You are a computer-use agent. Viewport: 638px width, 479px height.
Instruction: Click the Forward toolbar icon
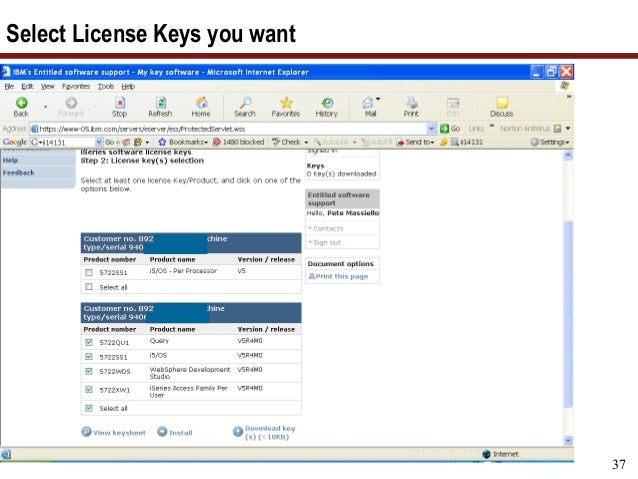coord(71,103)
